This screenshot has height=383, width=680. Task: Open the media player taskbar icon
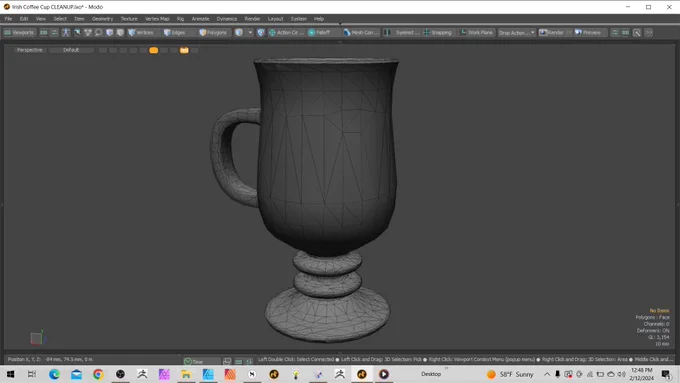click(x=384, y=374)
